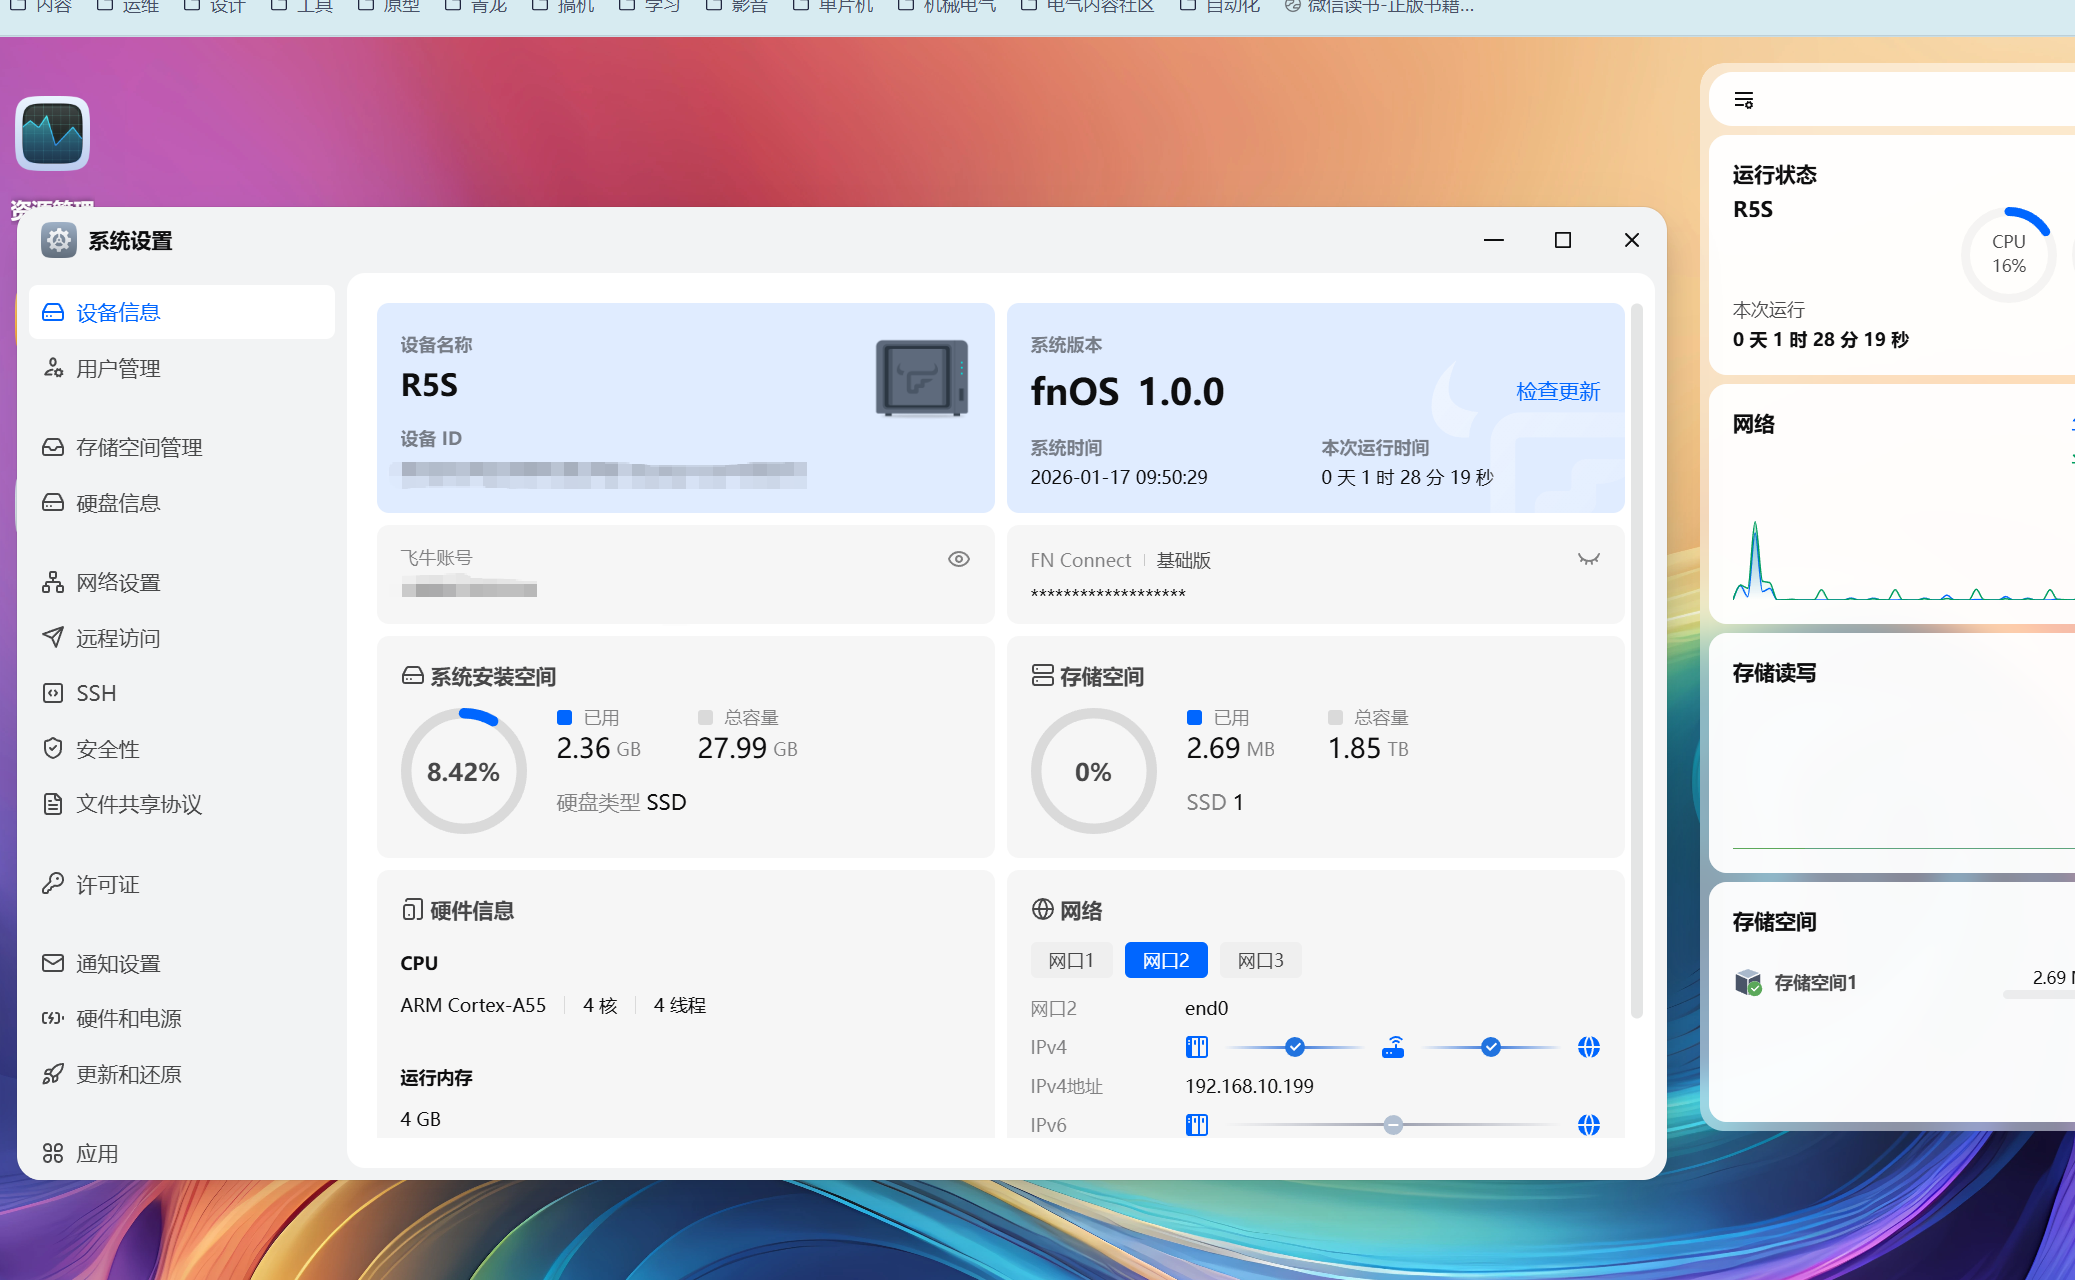Click Storage Space 1 volume icon
Viewport: 2075px width, 1280px height.
point(1748,982)
